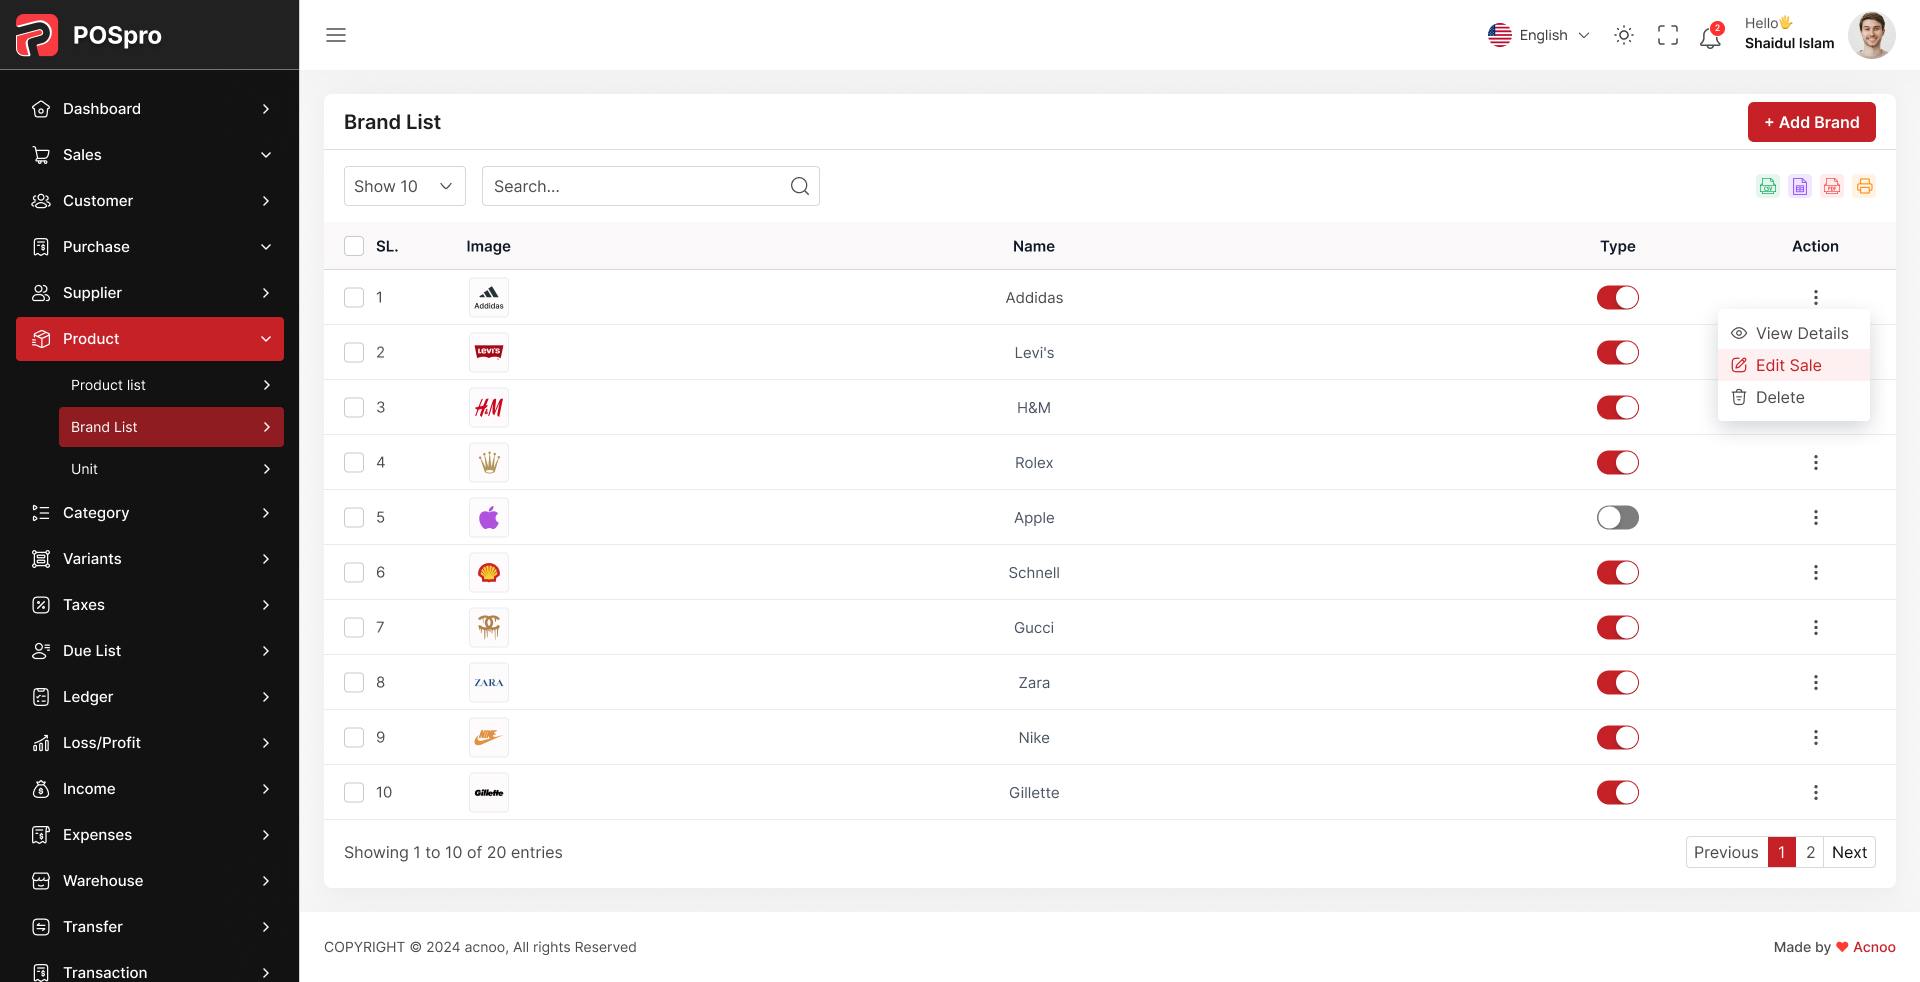
Task: Open the print view for brands
Action: tap(1864, 186)
